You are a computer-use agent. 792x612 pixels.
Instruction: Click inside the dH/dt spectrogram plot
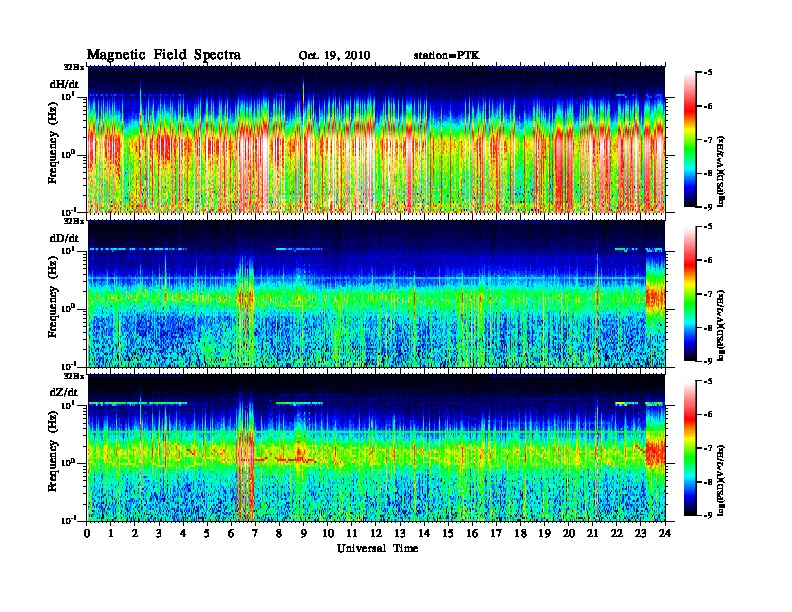pyautogui.click(x=376, y=139)
